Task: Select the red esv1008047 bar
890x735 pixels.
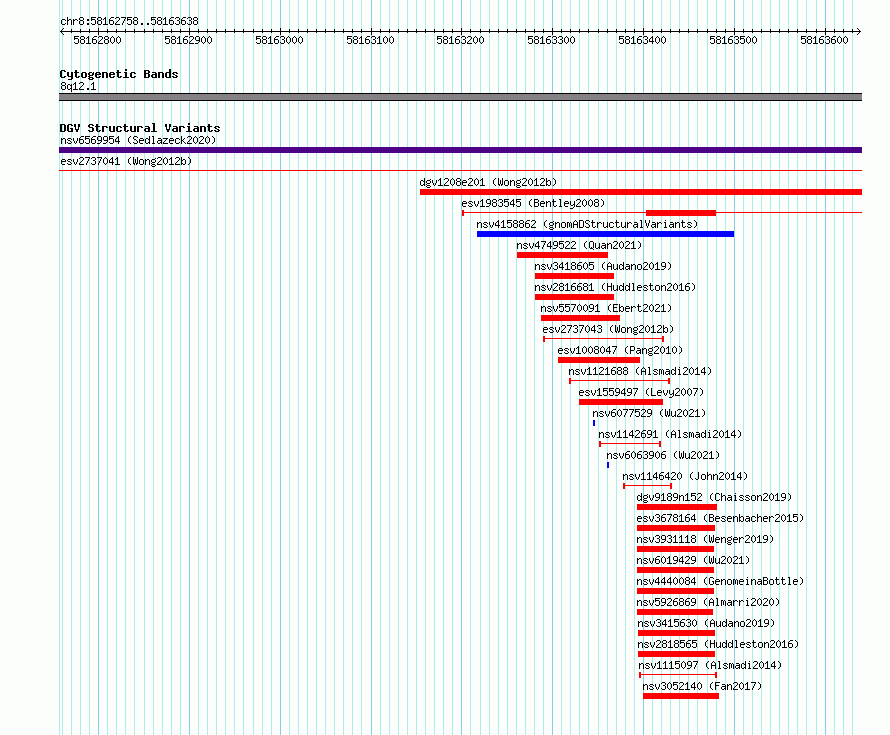Action: tap(599, 360)
